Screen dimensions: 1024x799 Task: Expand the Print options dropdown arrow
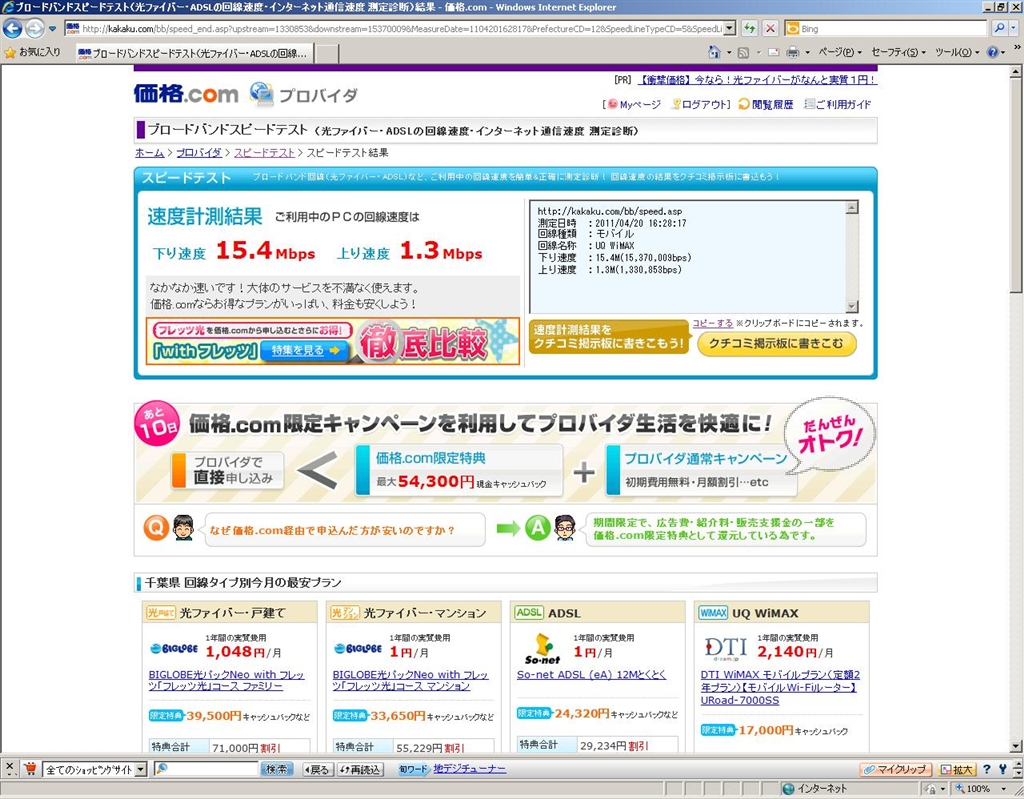click(808, 52)
